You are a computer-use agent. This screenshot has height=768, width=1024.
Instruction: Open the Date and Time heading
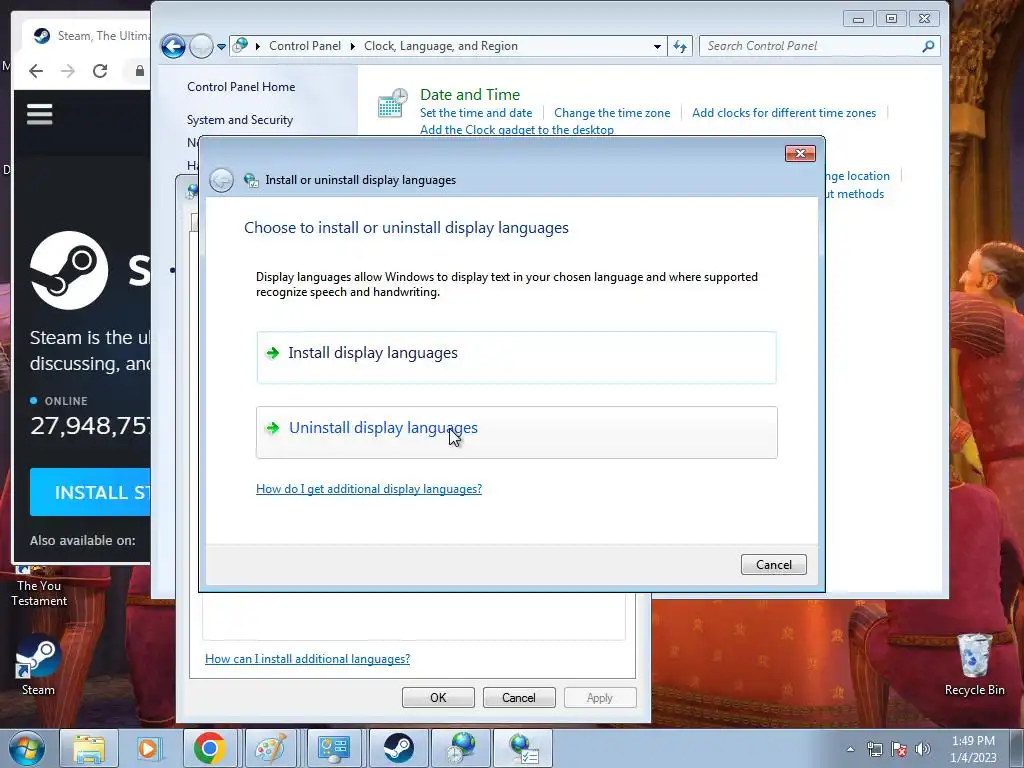[470, 95]
